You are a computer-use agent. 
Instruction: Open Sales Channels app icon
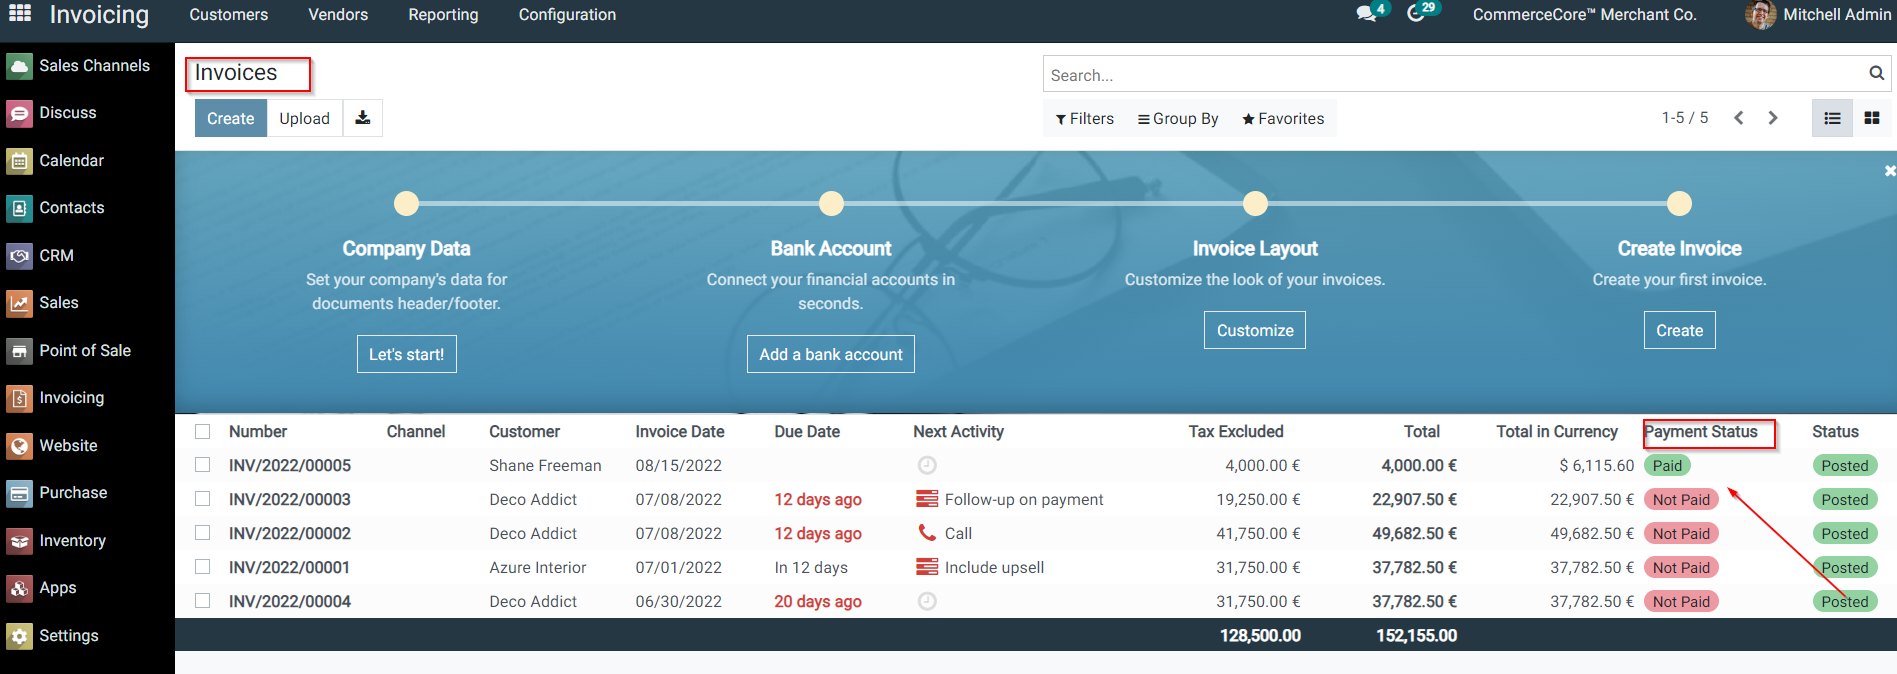pyautogui.click(x=19, y=66)
